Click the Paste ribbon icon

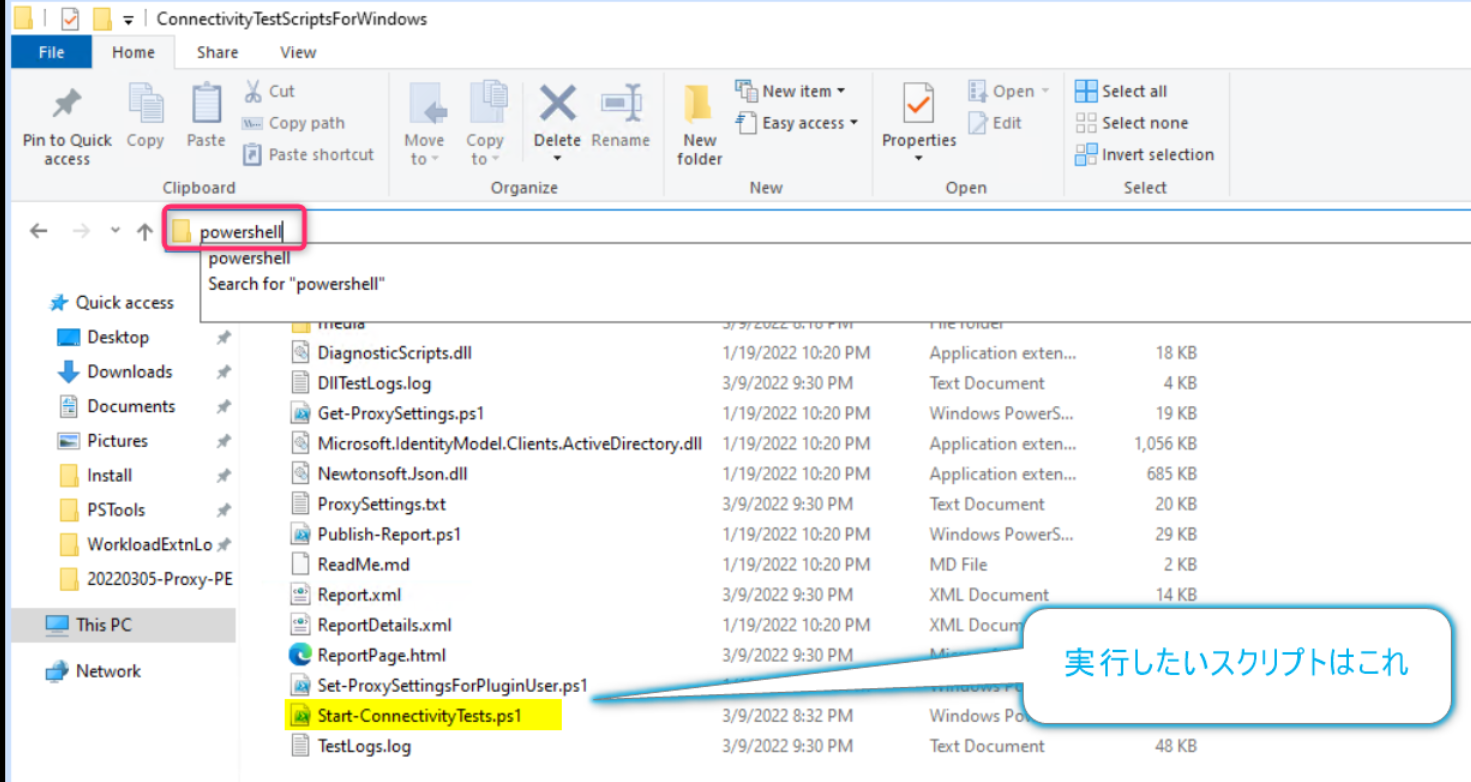pyautogui.click(x=206, y=103)
